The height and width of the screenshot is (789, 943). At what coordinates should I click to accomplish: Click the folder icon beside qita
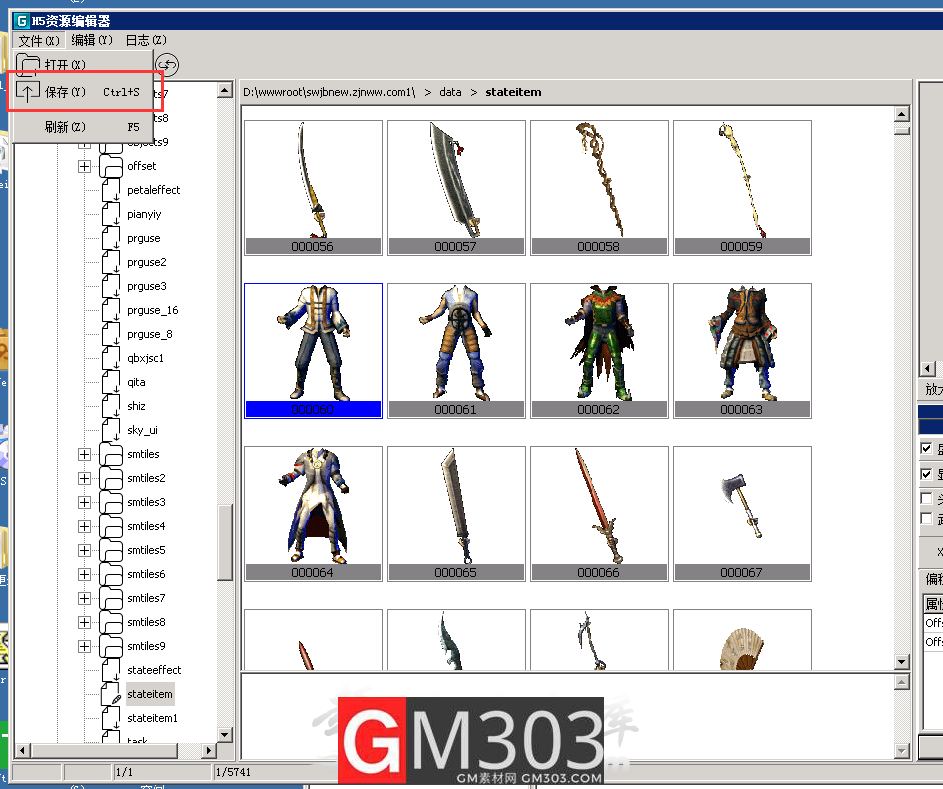click(x=110, y=382)
